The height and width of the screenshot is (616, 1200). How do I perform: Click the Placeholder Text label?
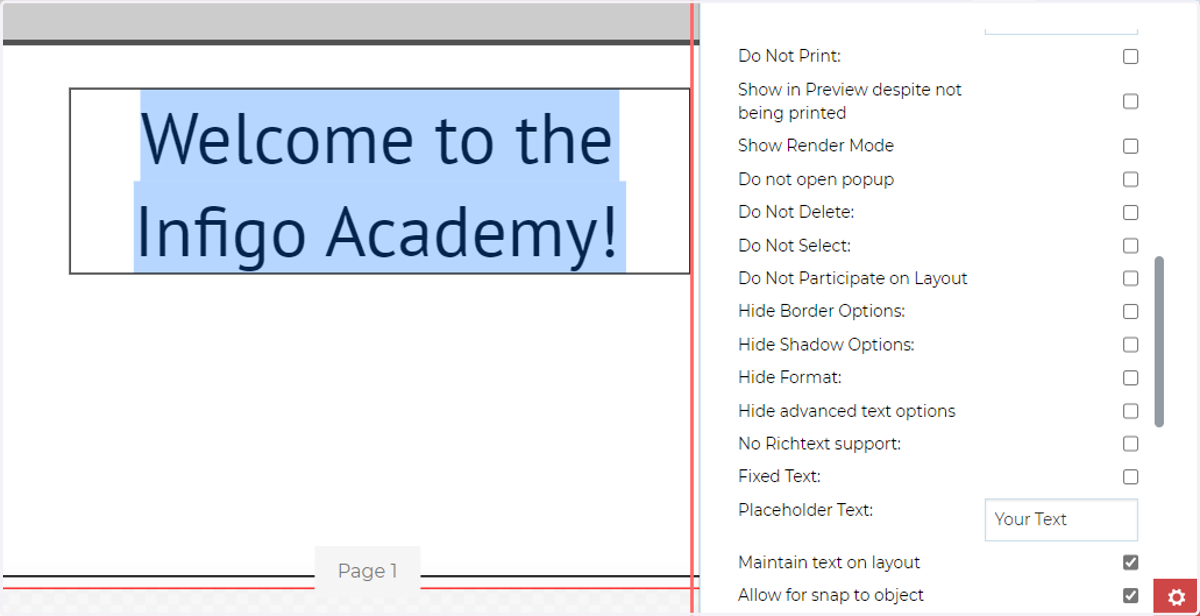805,510
